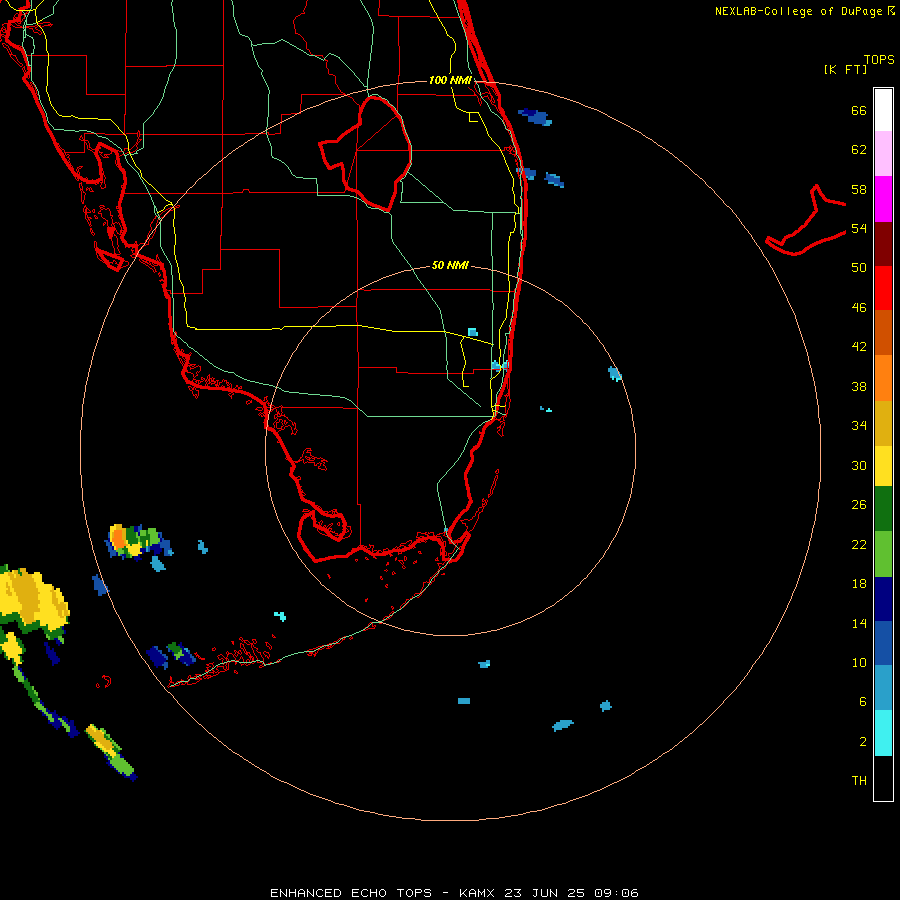Click the large yellow echo at the southwest edge
The image size is (900, 900).
pos(32,600)
